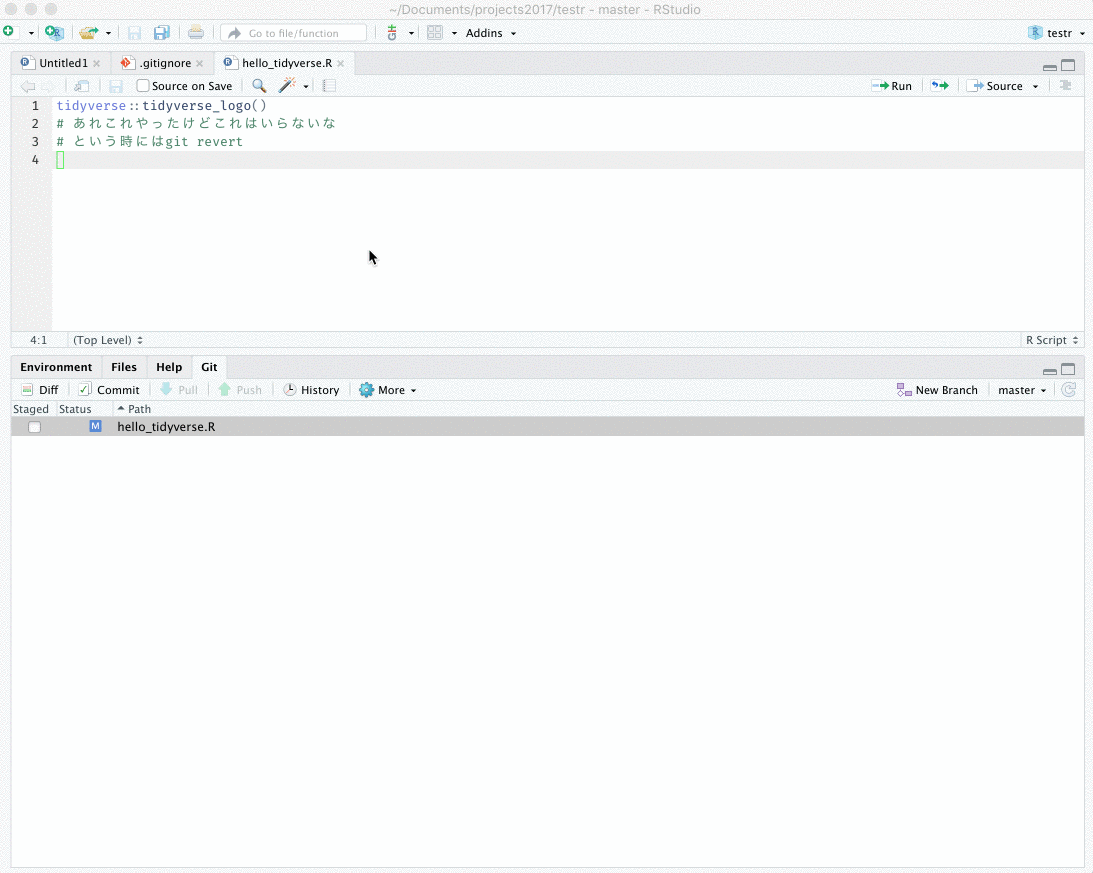Viewport: 1093px width, 873px height.
Task: Create a new project using the project icon
Action: point(54,32)
